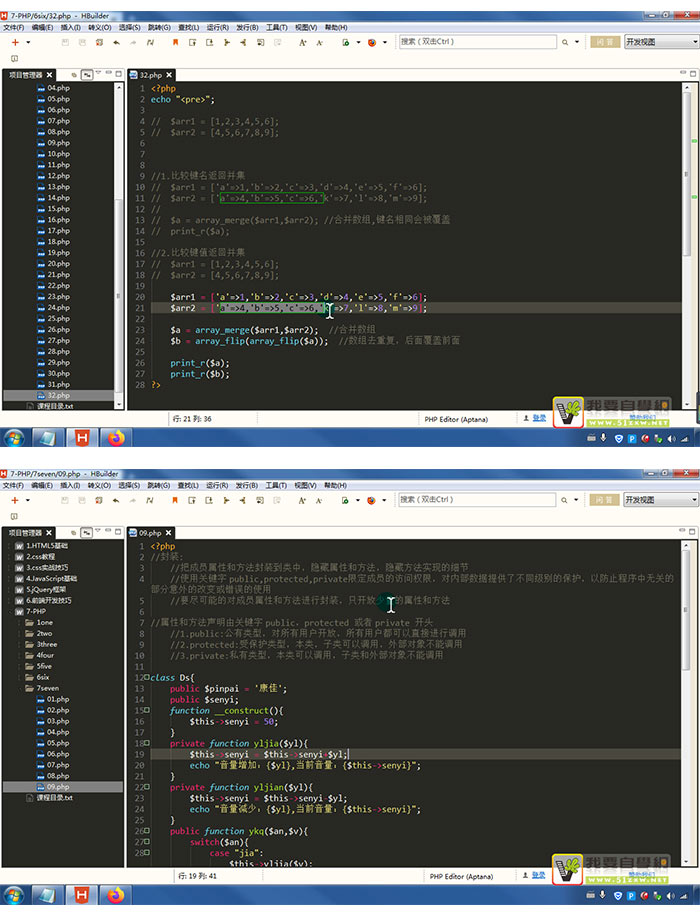This screenshot has height=915, width=700.
Task: Click 登录 link in 32.php status bar
Action: coord(540,418)
